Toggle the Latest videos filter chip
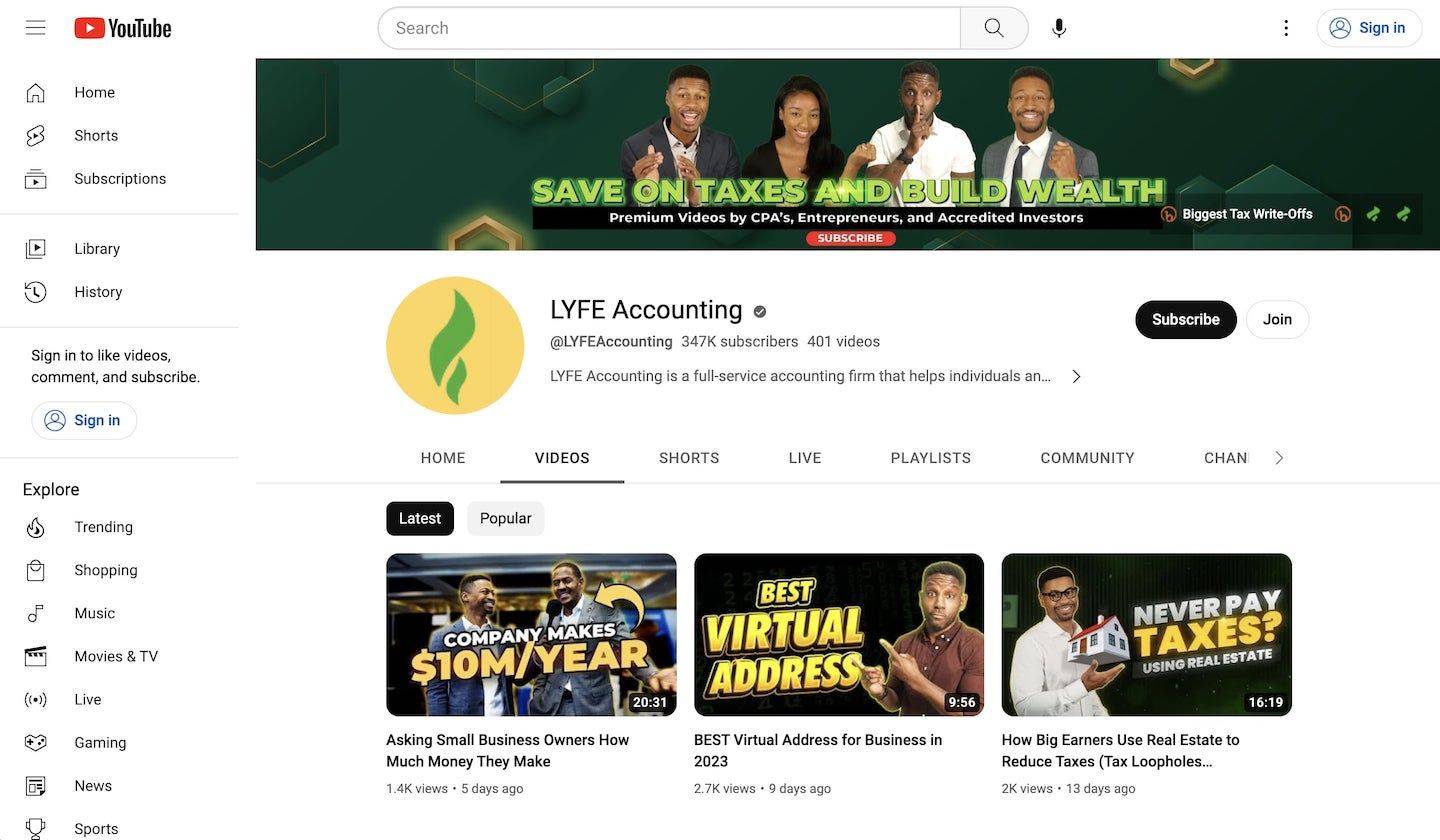Viewport: 1440px width, 840px height. click(x=419, y=518)
